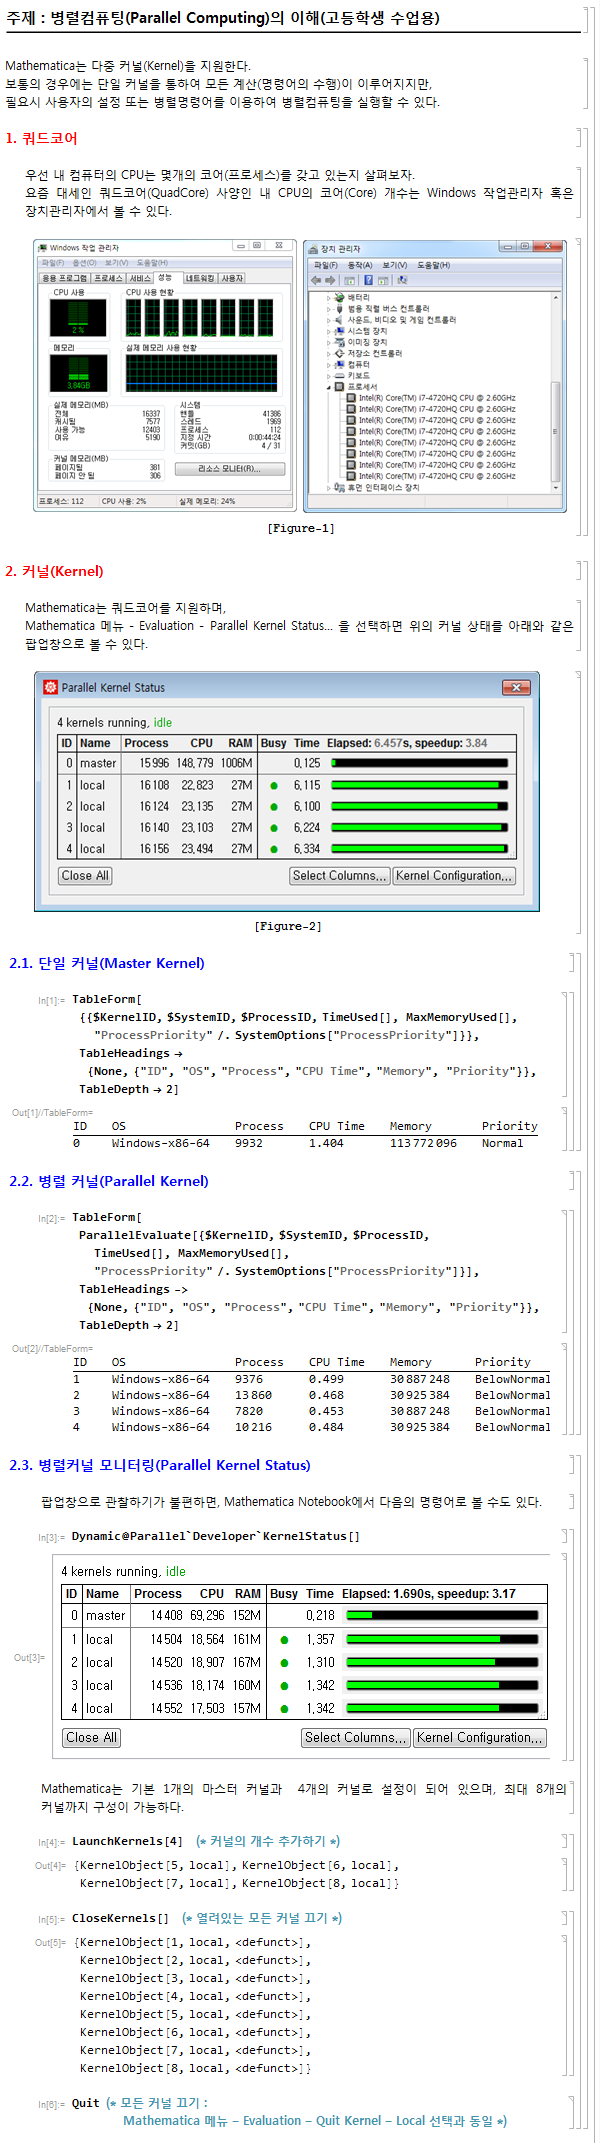This screenshot has width=600, height=2143.
Task: Click the Device Manager vertical scrollbar
Action: coord(555,390)
